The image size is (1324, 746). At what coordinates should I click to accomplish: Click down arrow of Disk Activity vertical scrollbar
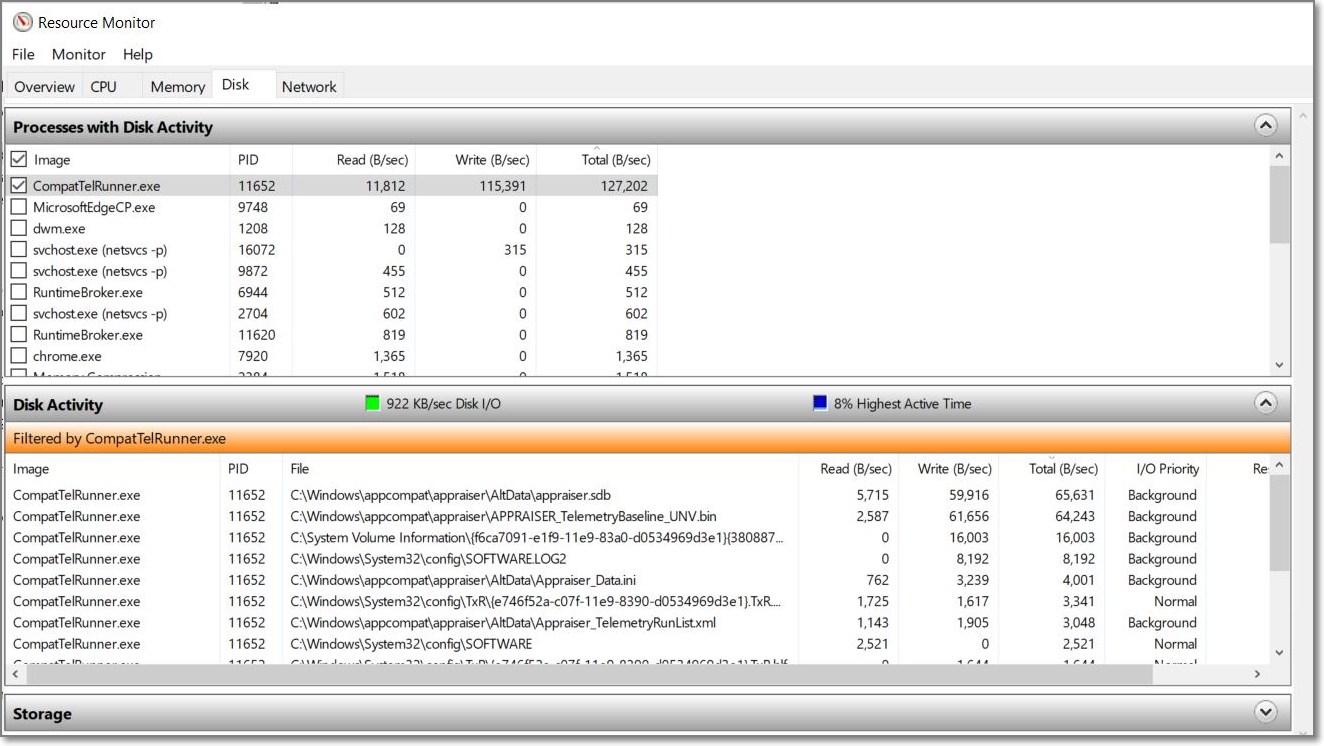click(1279, 653)
